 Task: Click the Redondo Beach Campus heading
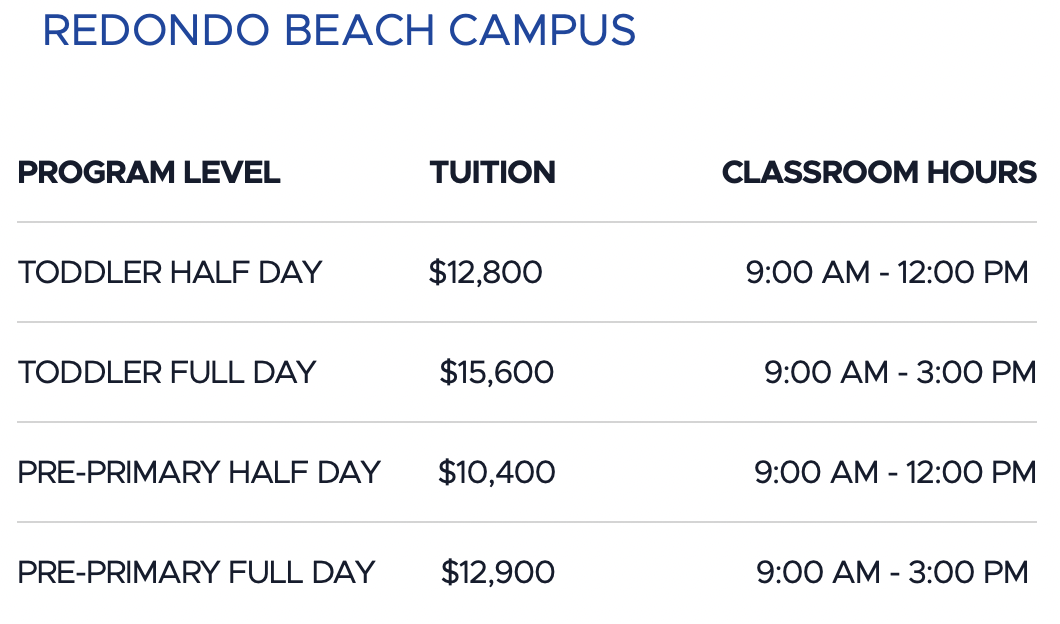(x=339, y=30)
